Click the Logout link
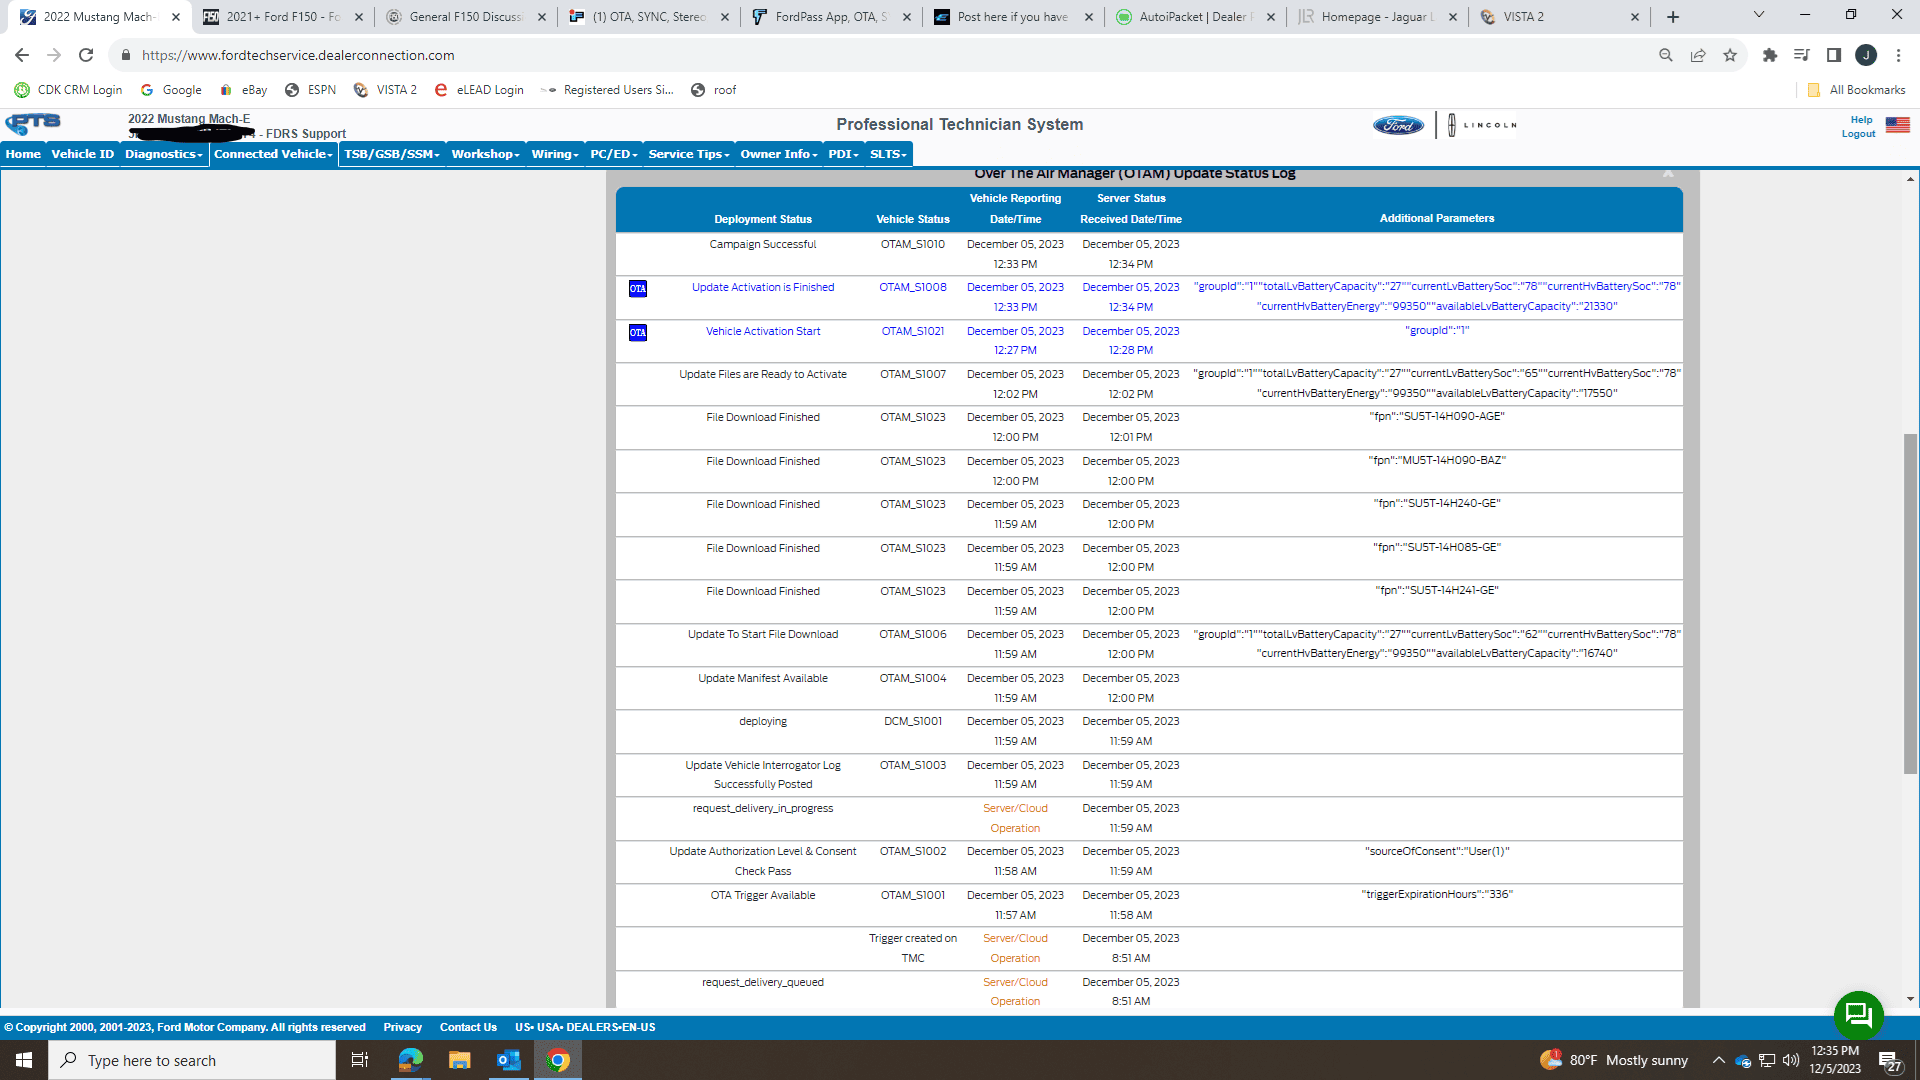 tap(1858, 134)
